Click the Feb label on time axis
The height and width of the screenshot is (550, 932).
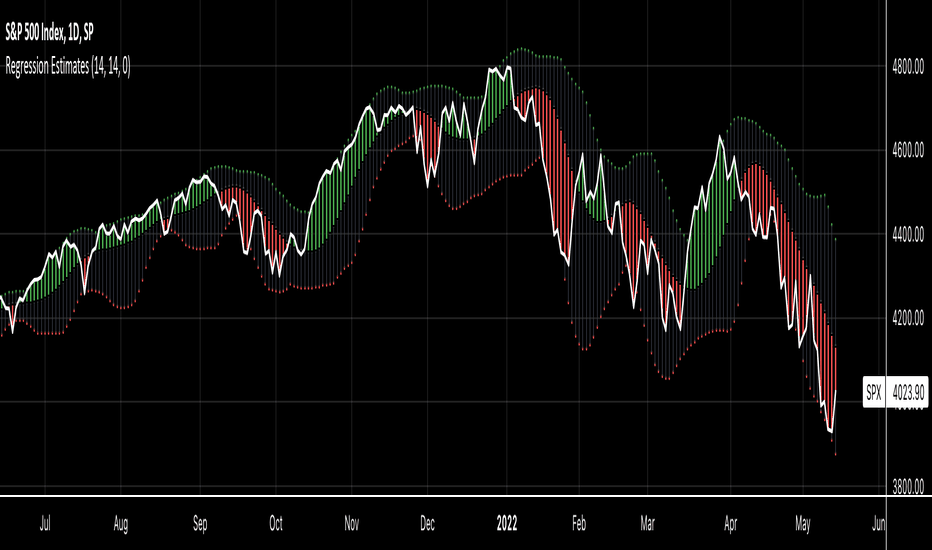pos(579,523)
